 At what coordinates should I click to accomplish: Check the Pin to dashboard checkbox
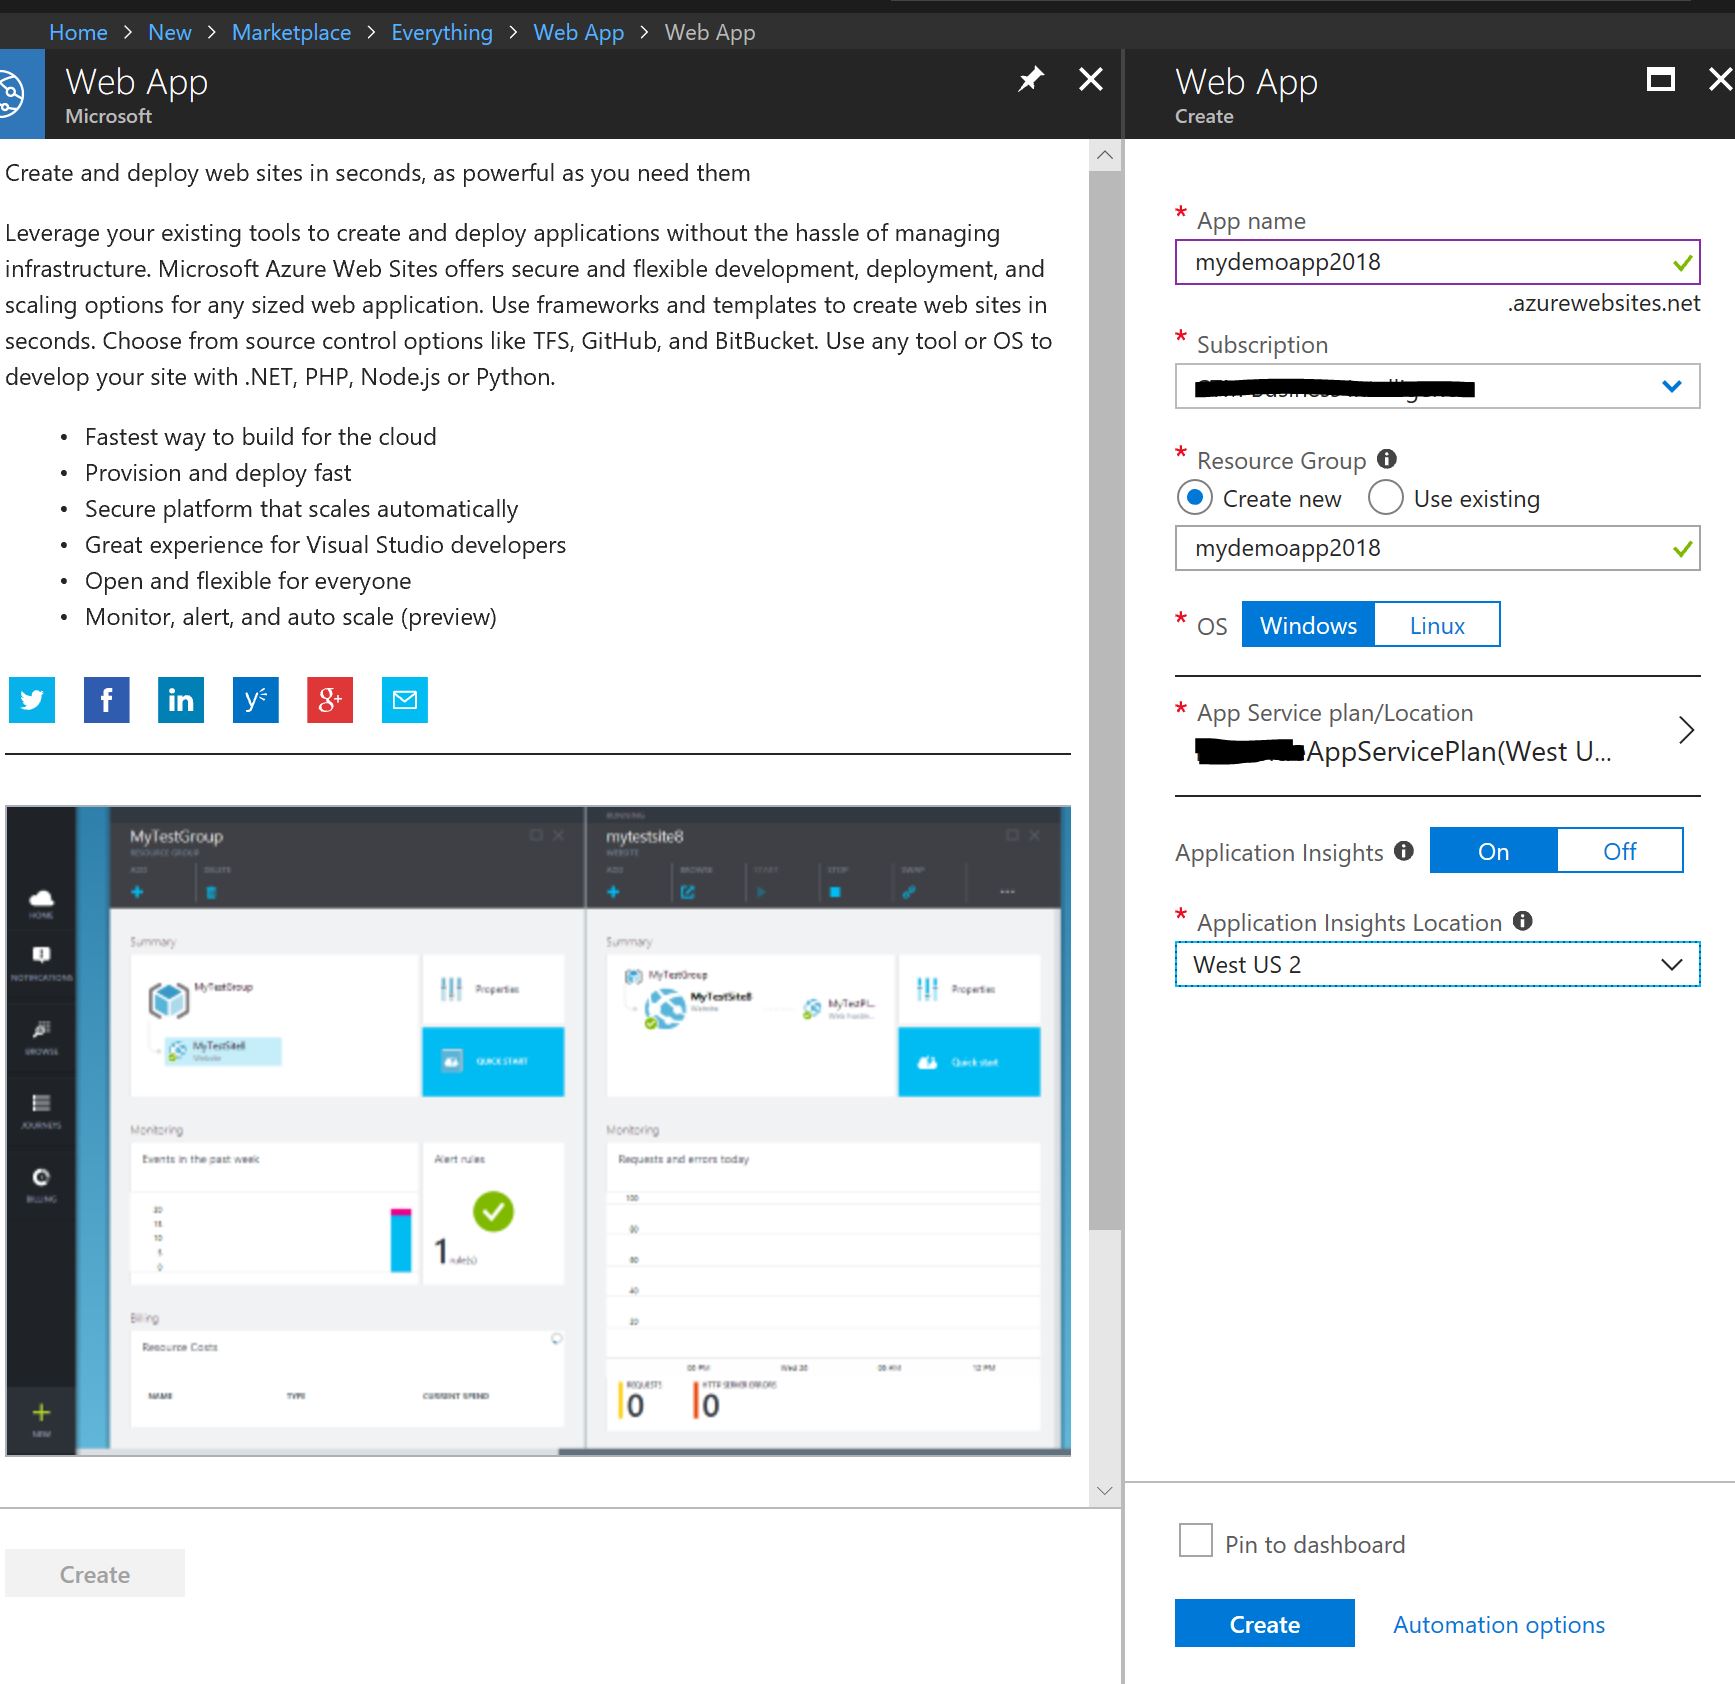pos(1195,1540)
